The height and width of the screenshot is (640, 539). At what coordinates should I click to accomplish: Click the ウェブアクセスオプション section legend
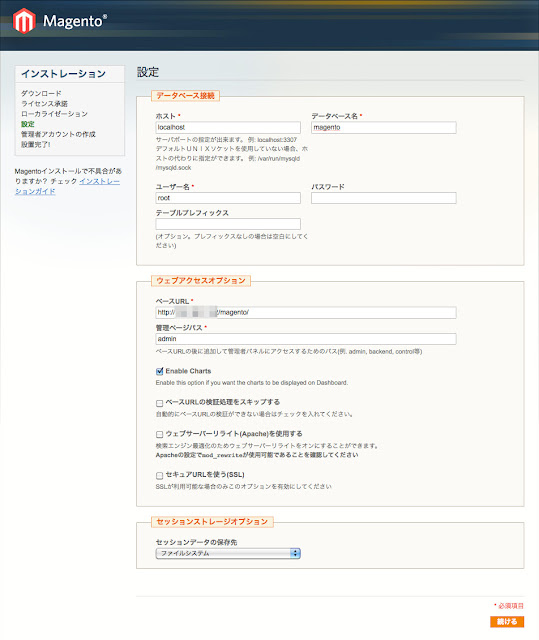pyautogui.click(x=201, y=281)
